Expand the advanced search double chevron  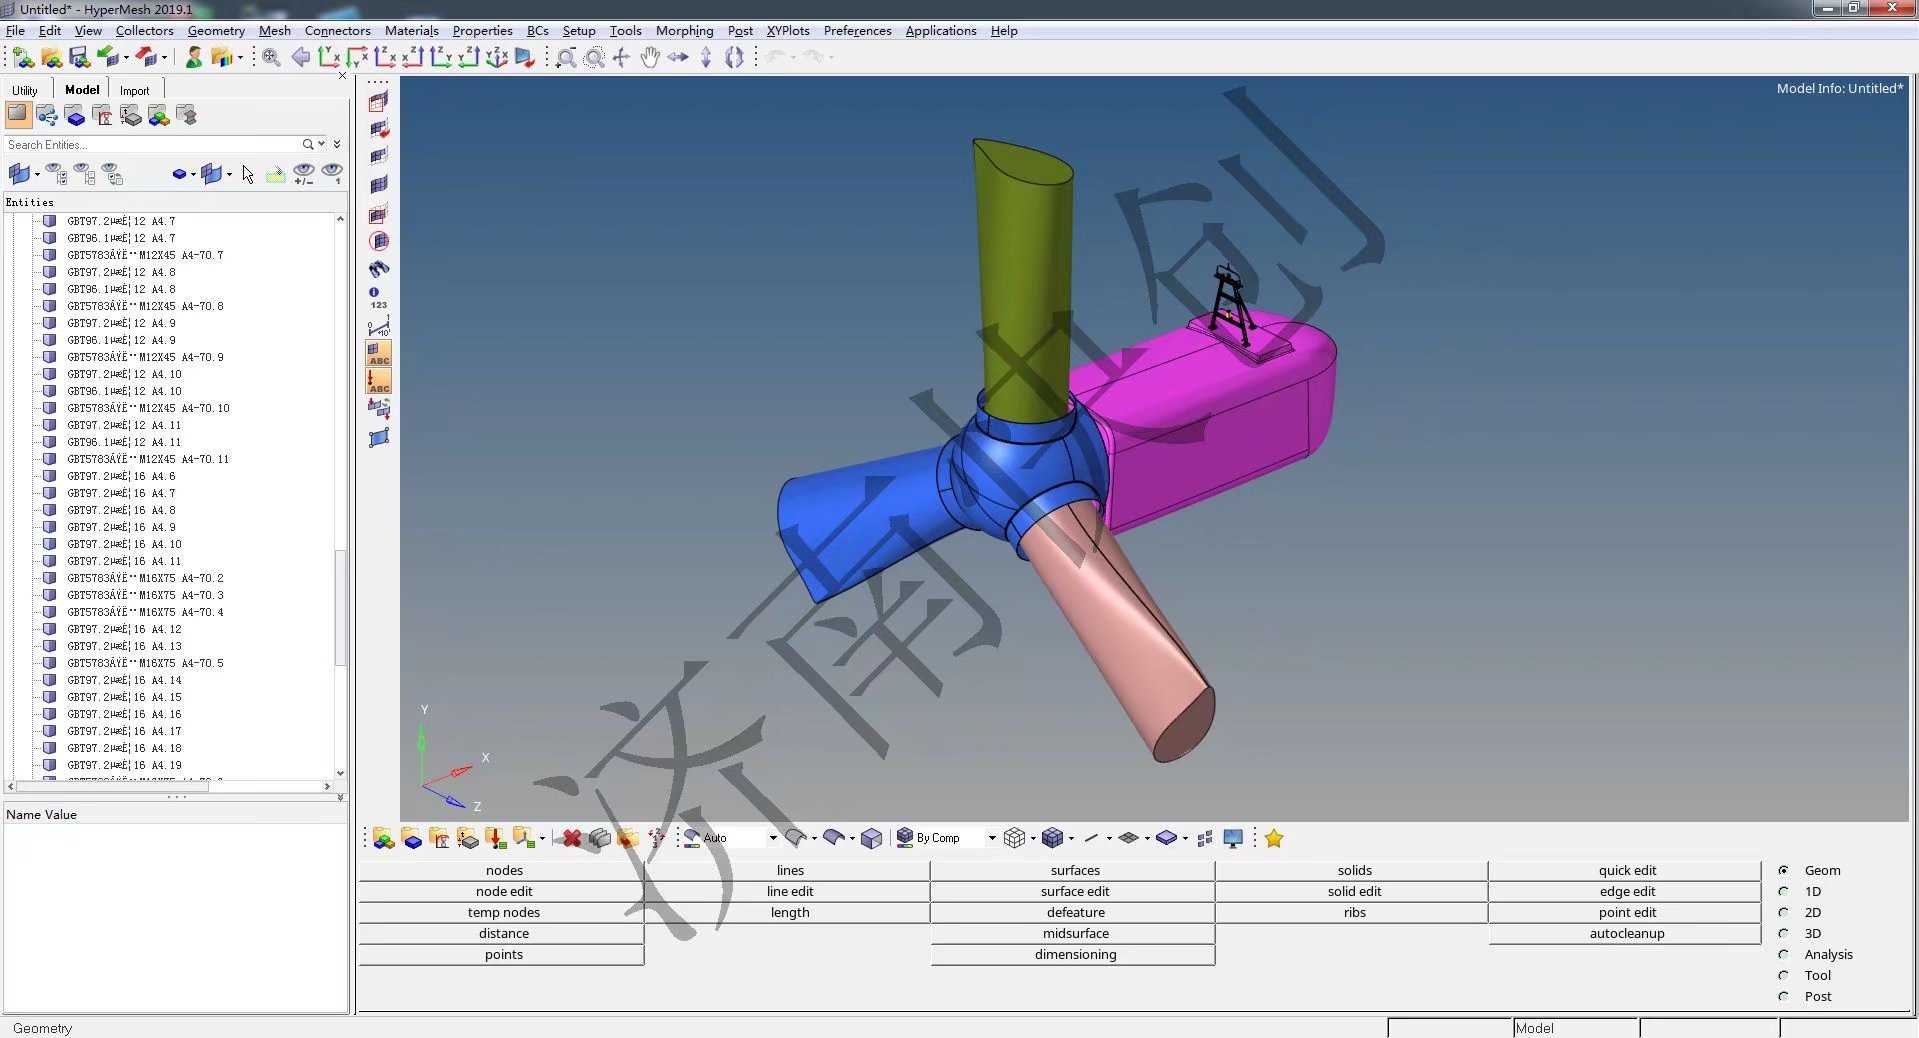337,144
